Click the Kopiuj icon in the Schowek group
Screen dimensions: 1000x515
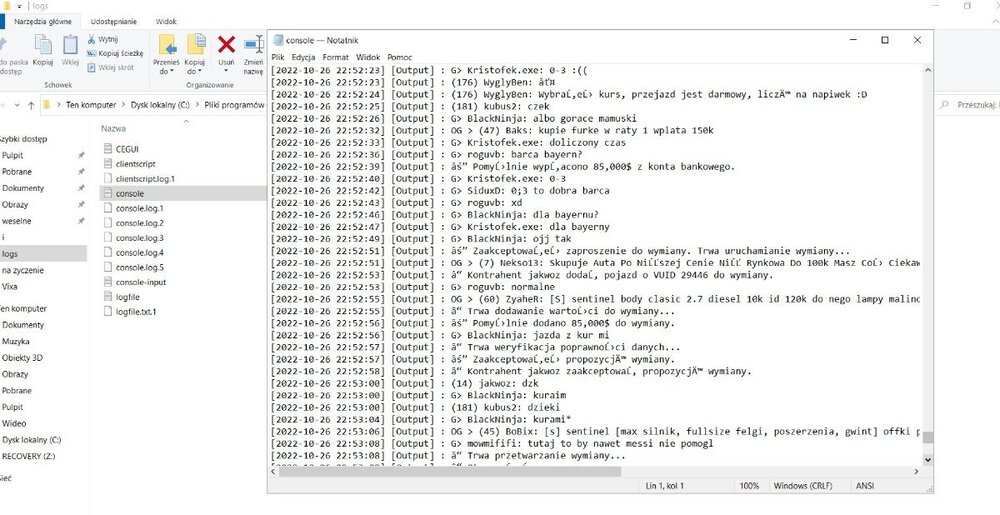pos(43,45)
